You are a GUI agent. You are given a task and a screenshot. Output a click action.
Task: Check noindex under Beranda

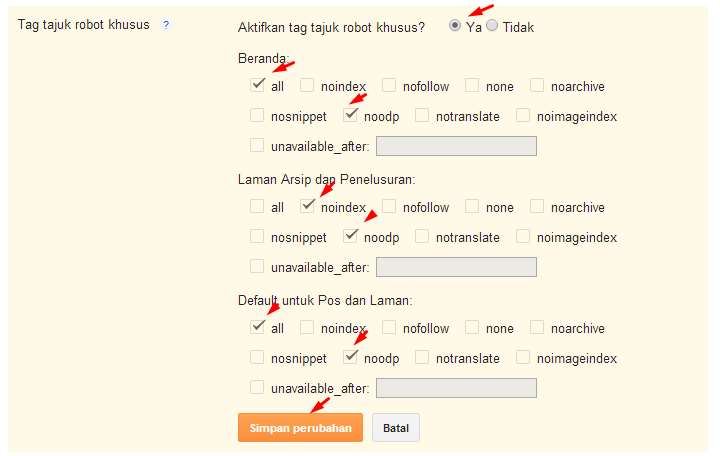click(x=307, y=85)
